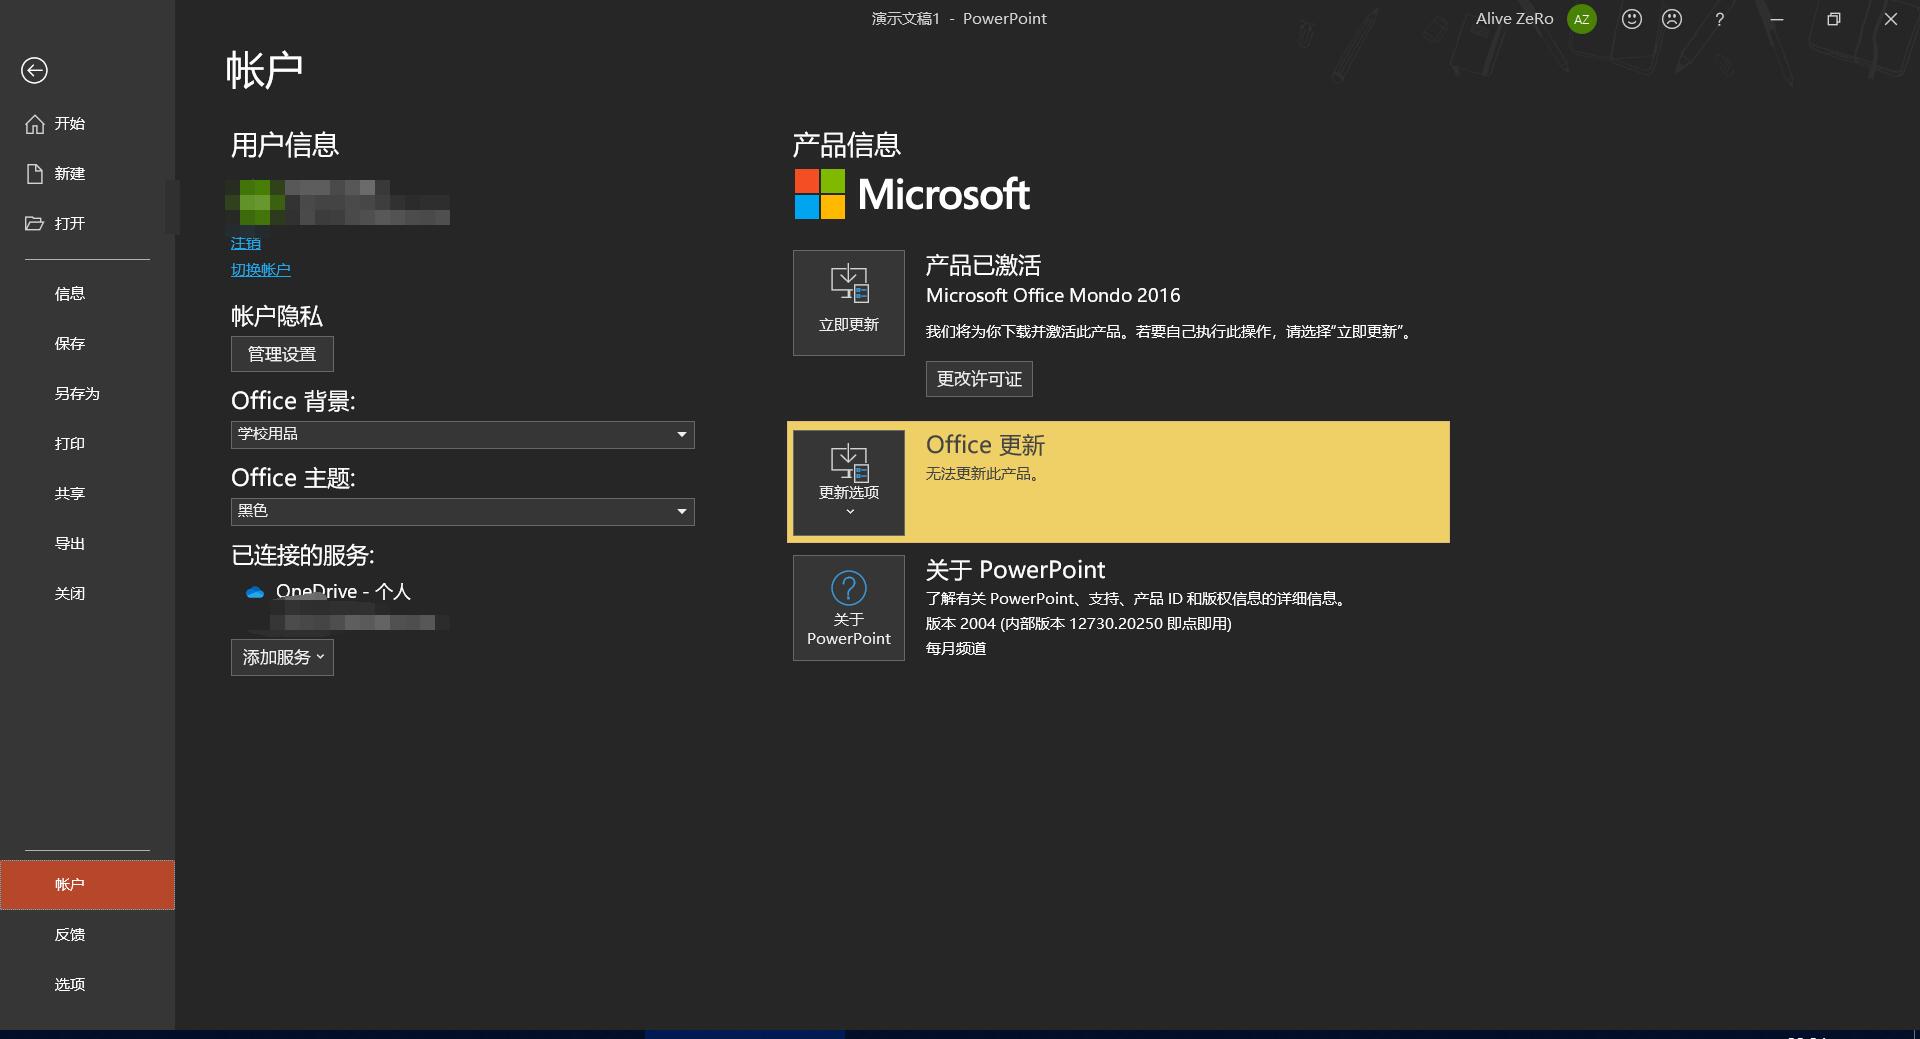
Task: Click the home icon beside 开始
Action: point(35,124)
